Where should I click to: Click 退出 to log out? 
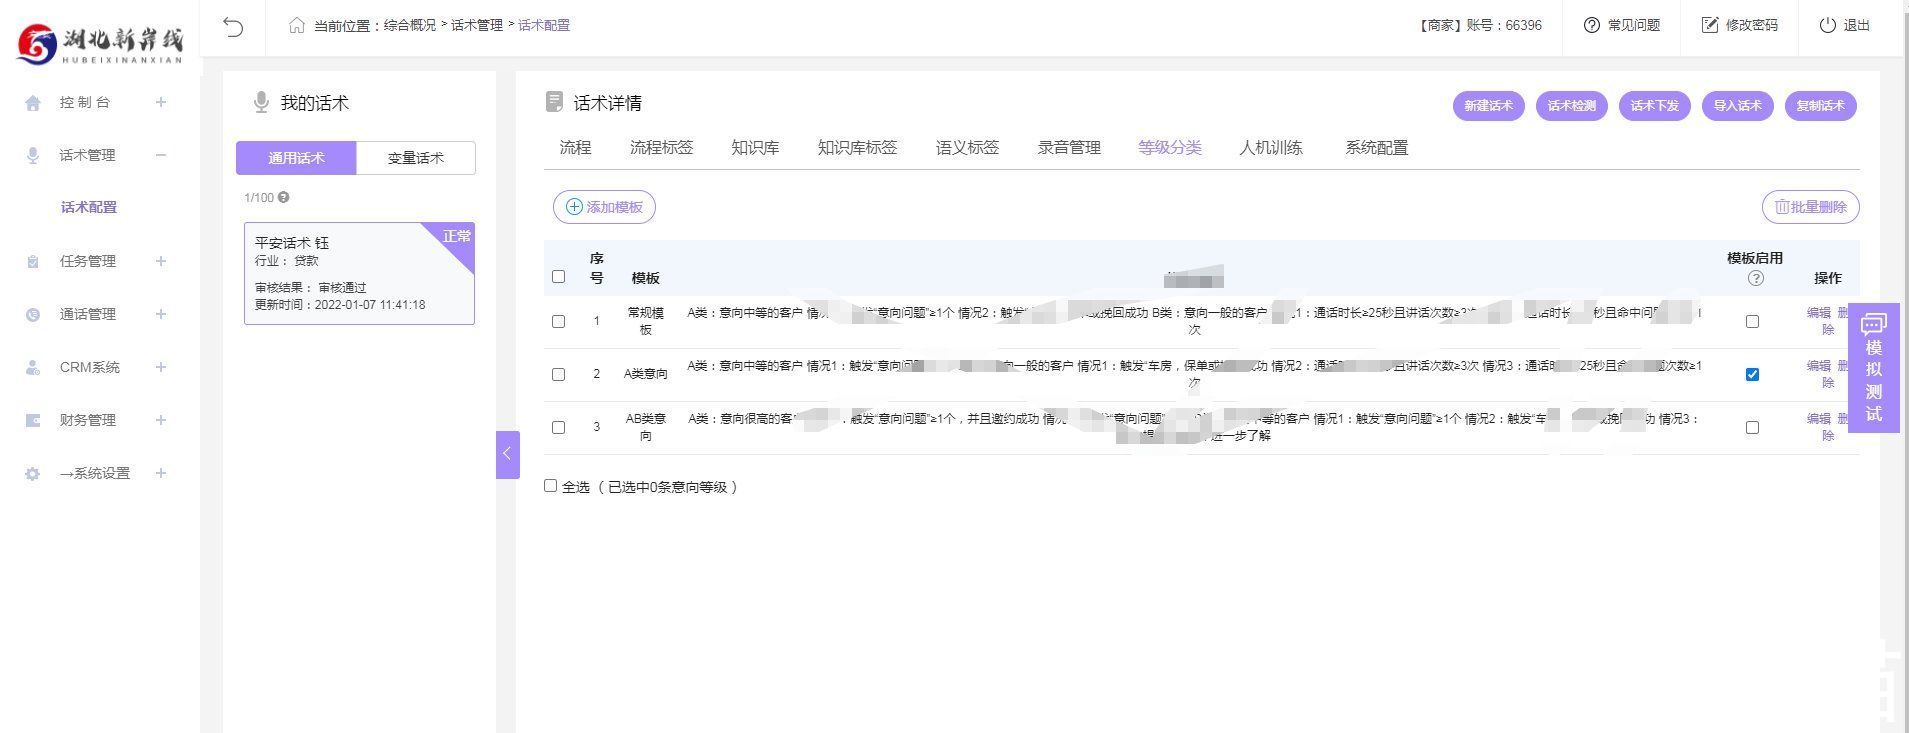pyautogui.click(x=1845, y=26)
